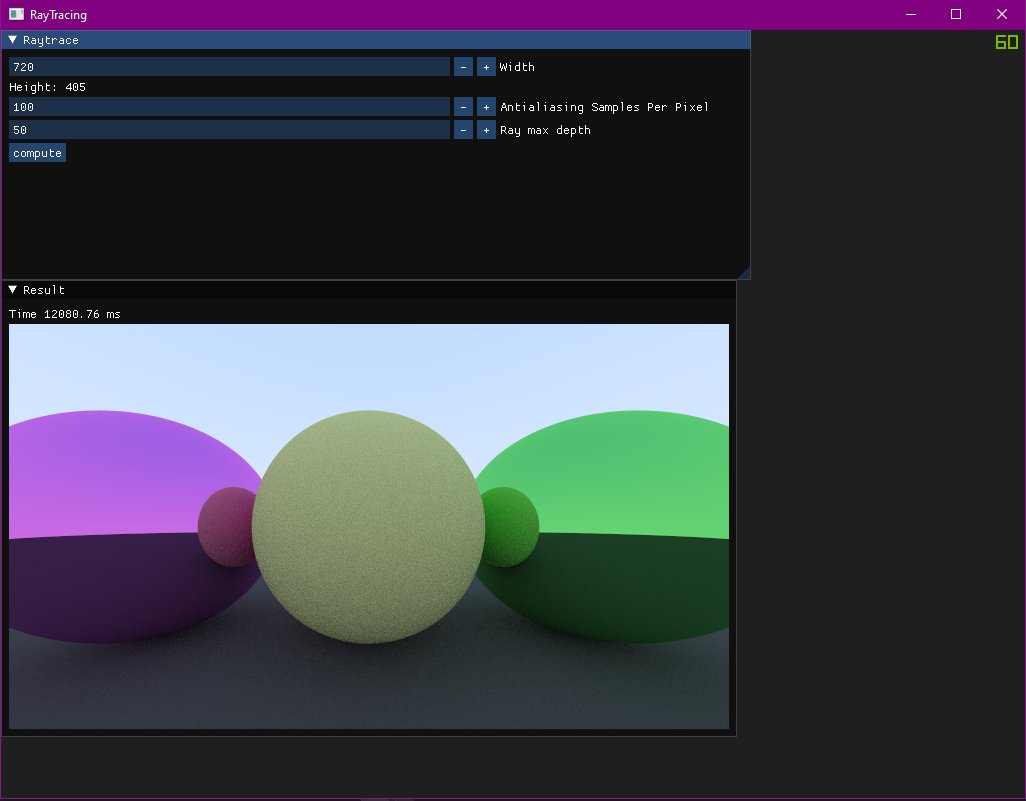Image resolution: width=1026 pixels, height=801 pixels.
Task: Click the 'Time 12080.76 ms' text
Action: (x=65, y=314)
